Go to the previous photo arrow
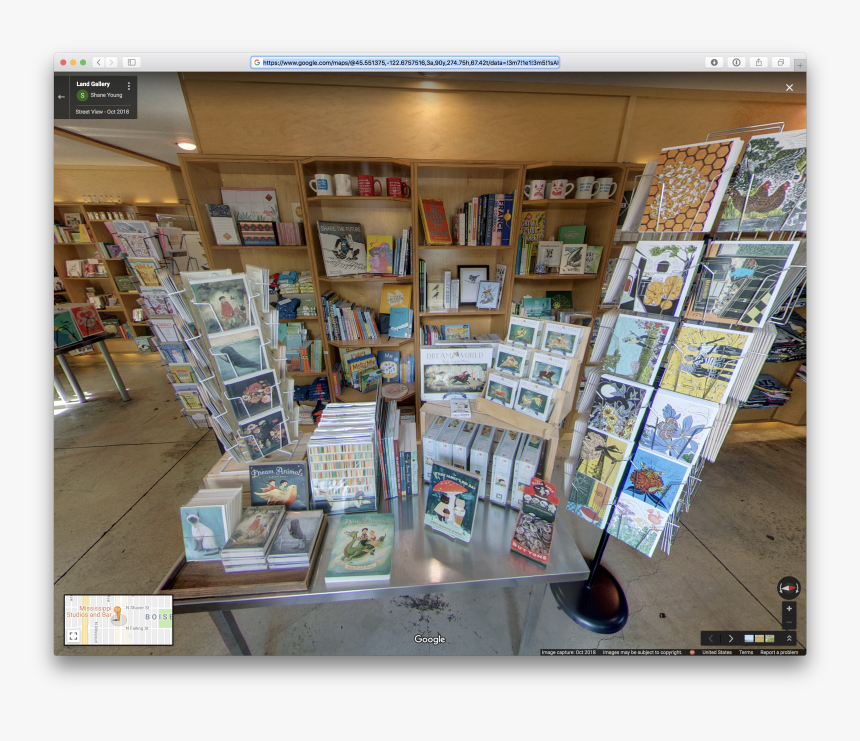Viewport: 860px width, 741px height. pyautogui.click(x=711, y=638)
